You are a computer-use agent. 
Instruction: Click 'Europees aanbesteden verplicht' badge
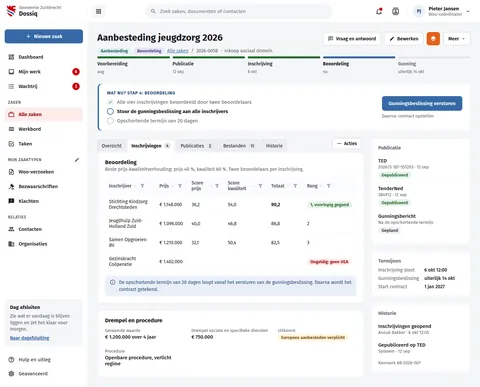313,337
